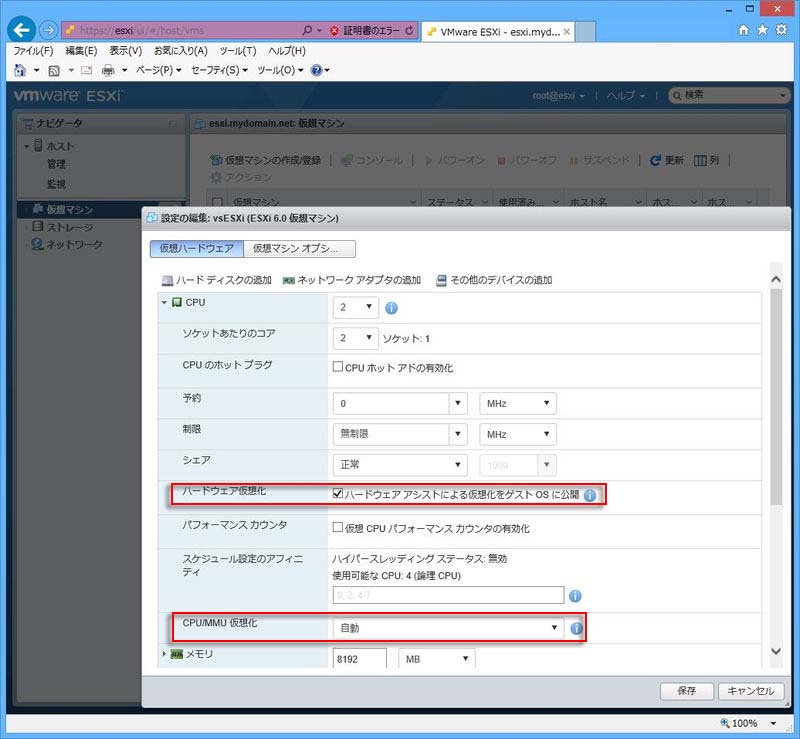Click the キャンセル button
The image size is (800, 739).
point(751,691)
